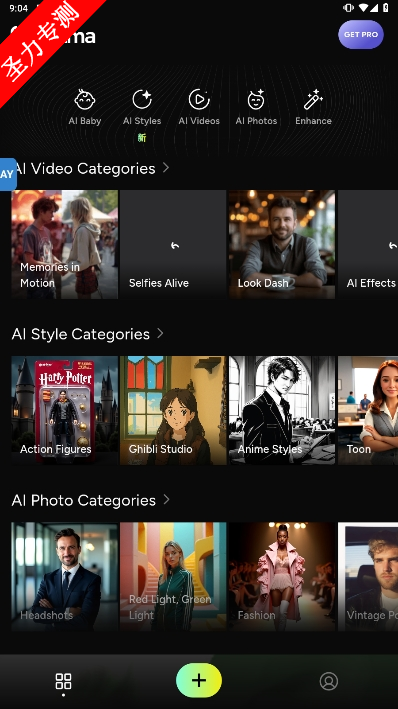
Task: Open the AI Baby tool icon
Action: pos(85,99)
